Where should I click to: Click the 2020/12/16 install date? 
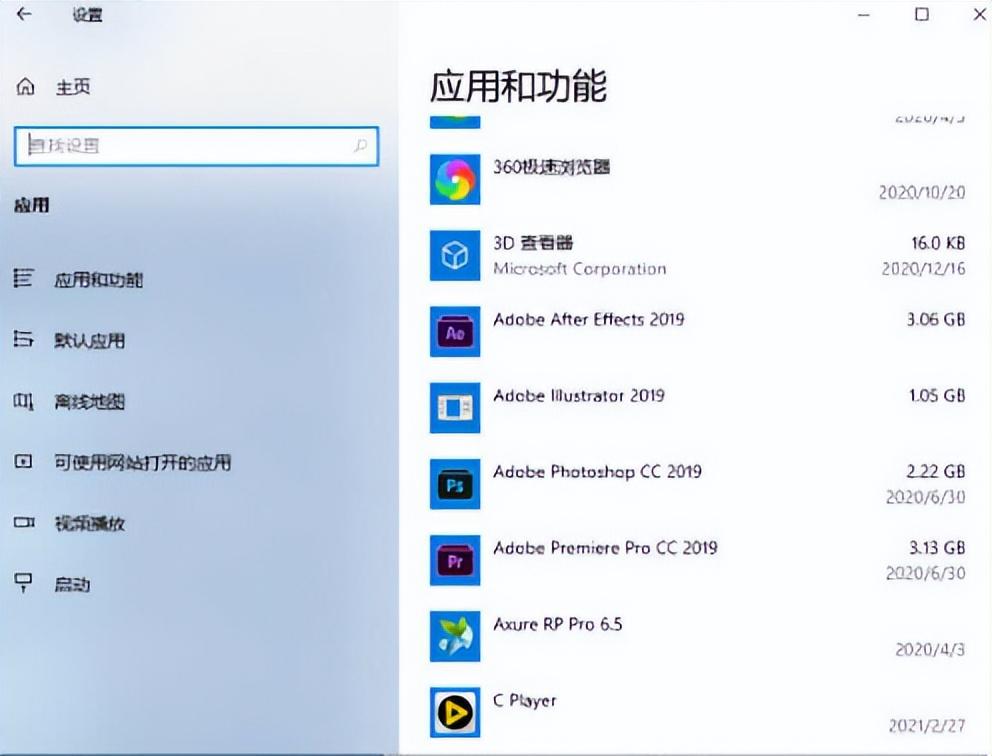923,269
